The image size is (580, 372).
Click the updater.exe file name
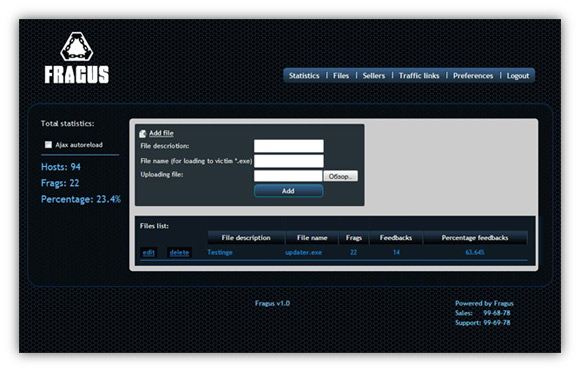click(303, 252)
